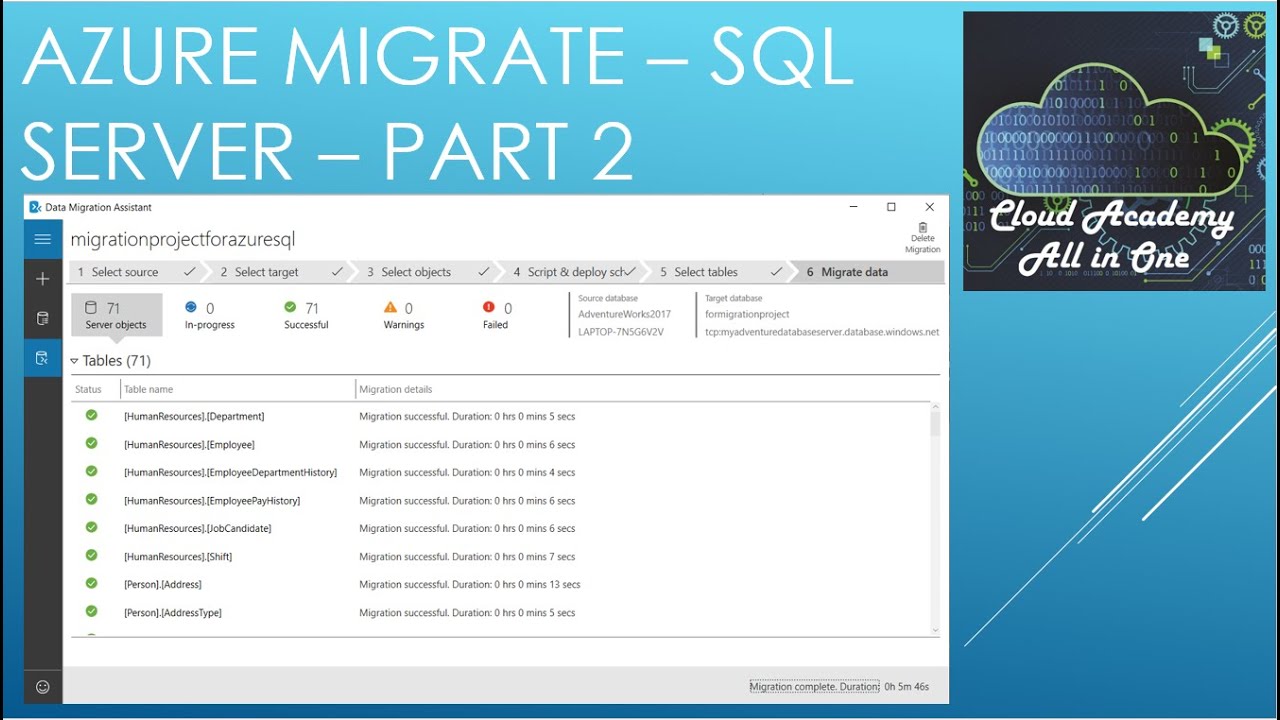Screen dimensions: 1280x720
Task: Click migration details showing 4 secs duration
Action: click(467, 472)
